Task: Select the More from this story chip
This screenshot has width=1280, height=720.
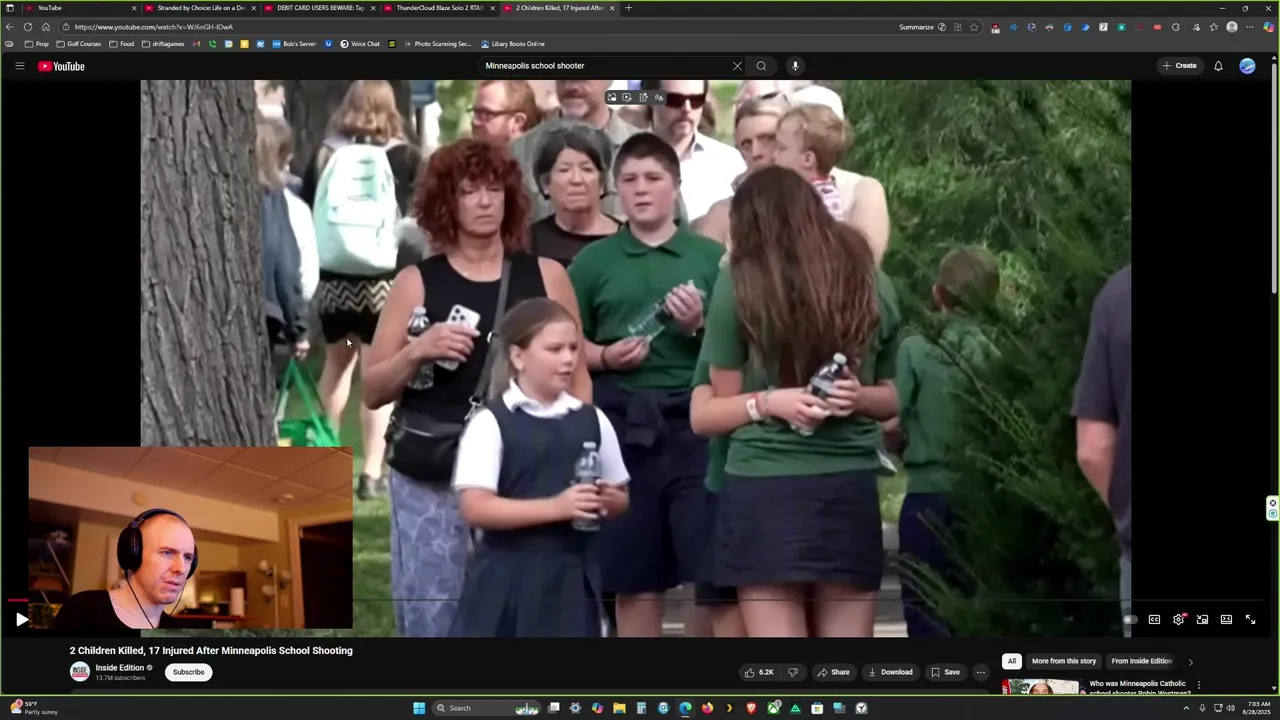Action: tap(1064, 661)
